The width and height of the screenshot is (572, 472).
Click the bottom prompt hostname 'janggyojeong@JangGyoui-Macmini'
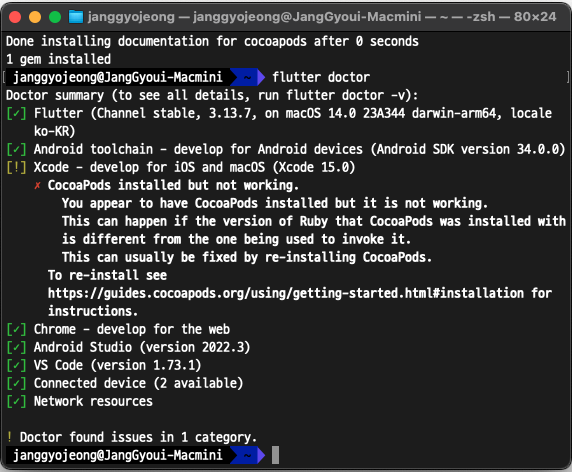pyautogui.click(x=117, y=455)
